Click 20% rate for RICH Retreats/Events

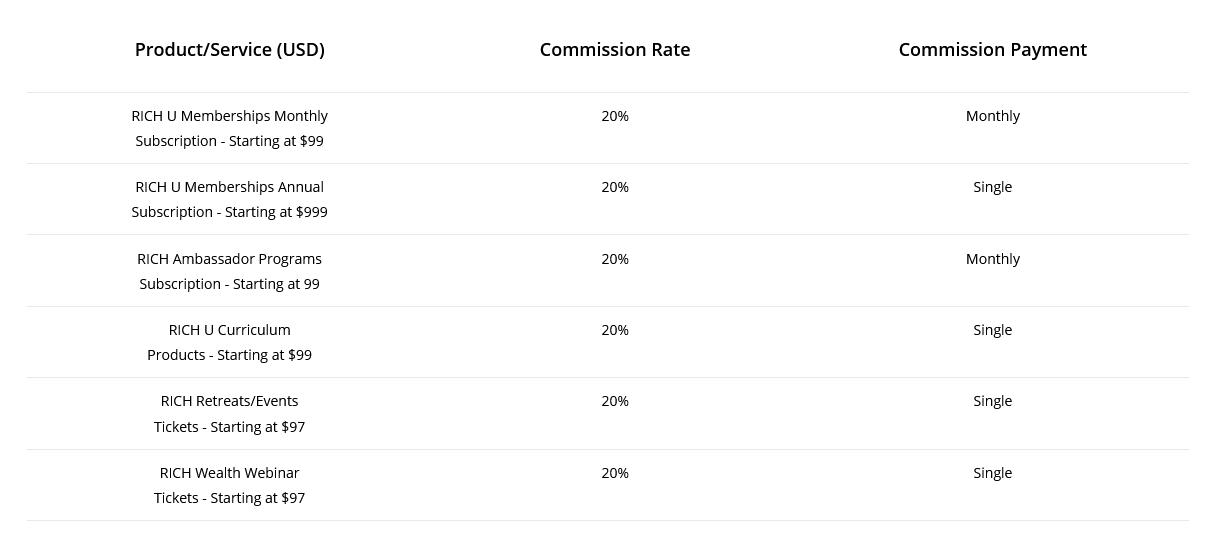click(x=615, y=401)
